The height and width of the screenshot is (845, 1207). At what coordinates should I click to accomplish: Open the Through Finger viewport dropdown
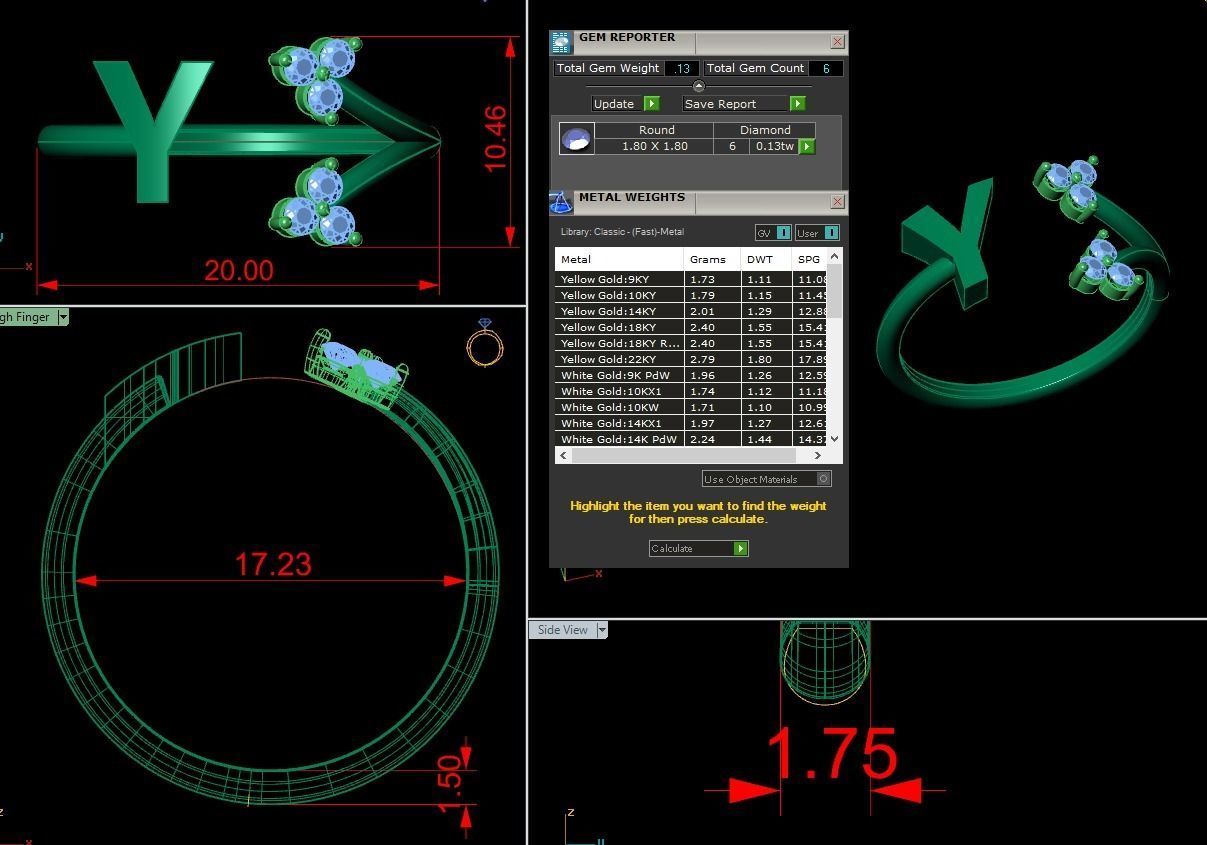[x=62, y=317]
